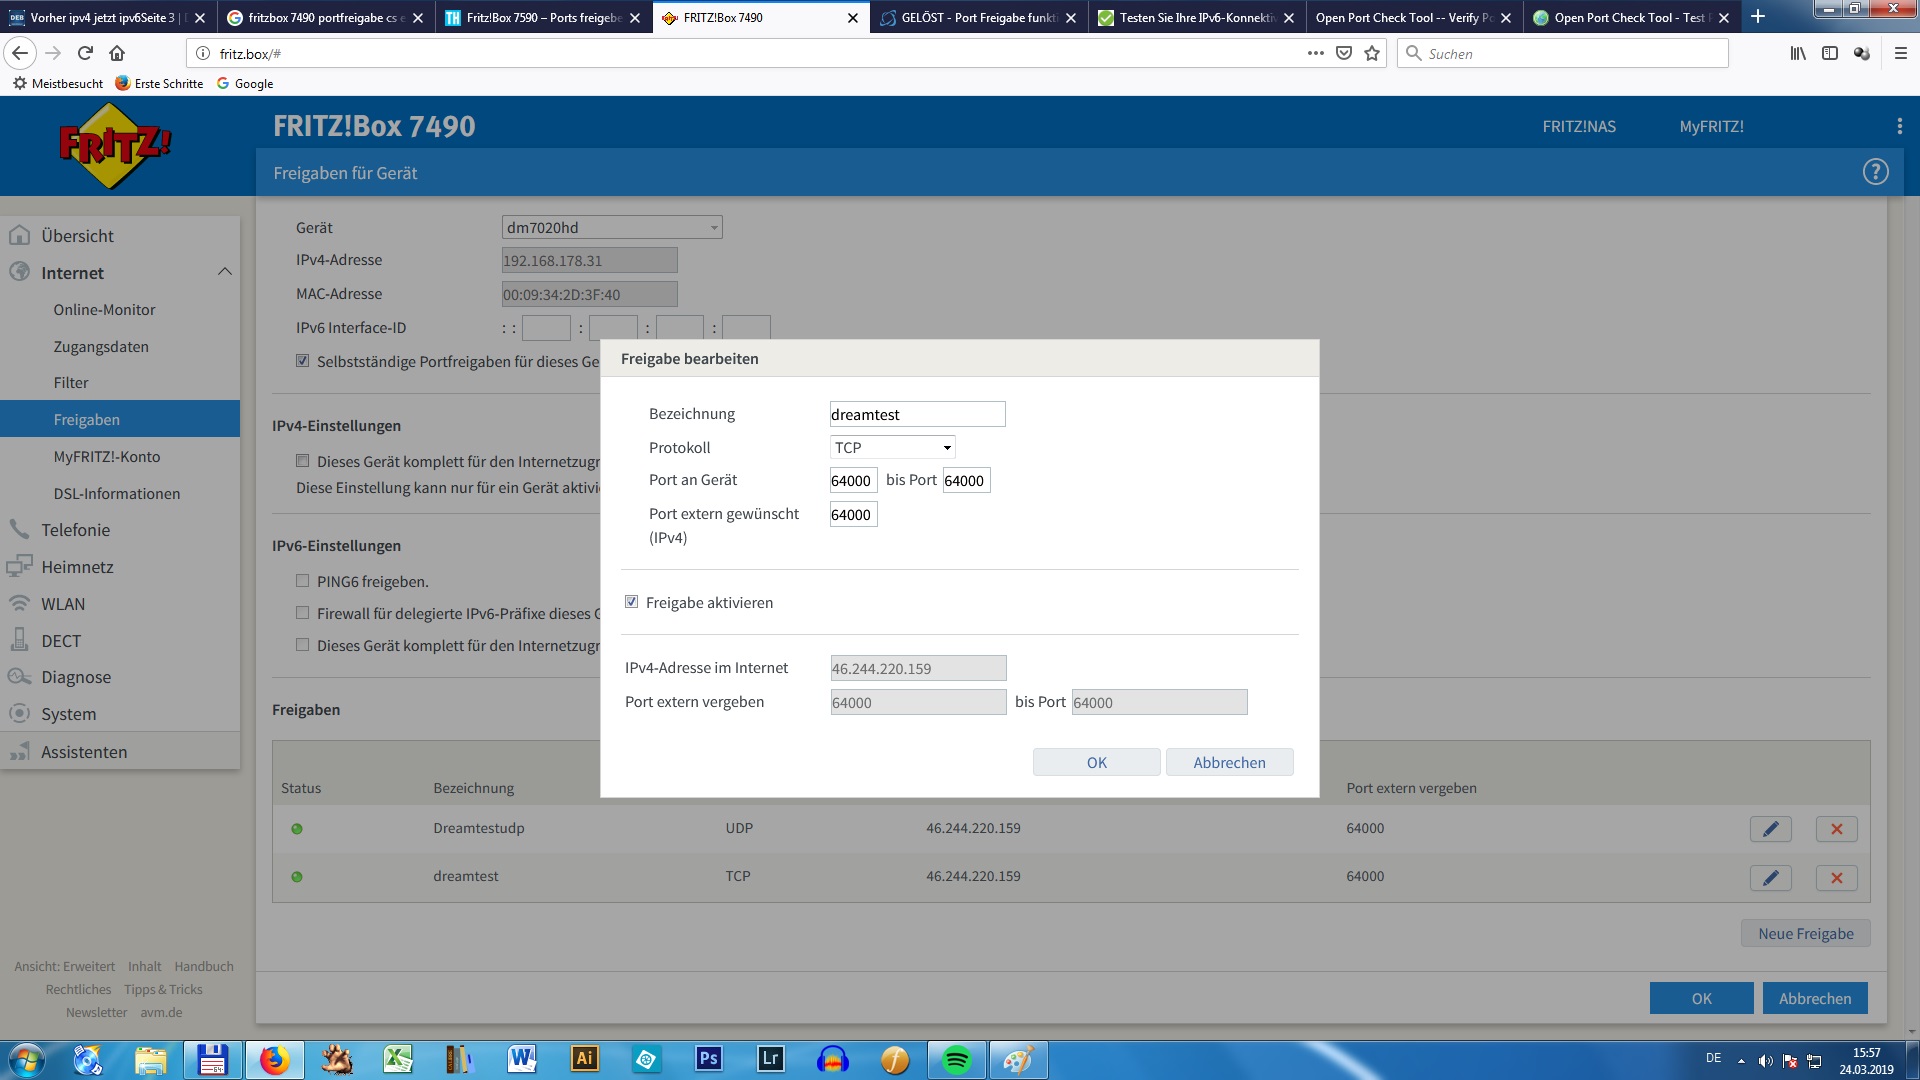Image resolution: width=1920 pixels, height=1080 pixels.
Task: Click the page-level blue OK button
Action: coord(1701,998)
